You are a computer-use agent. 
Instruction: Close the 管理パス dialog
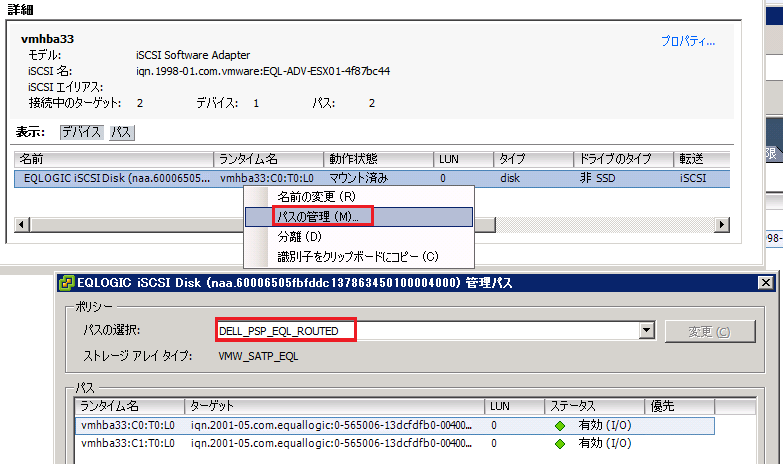(766, 283)
